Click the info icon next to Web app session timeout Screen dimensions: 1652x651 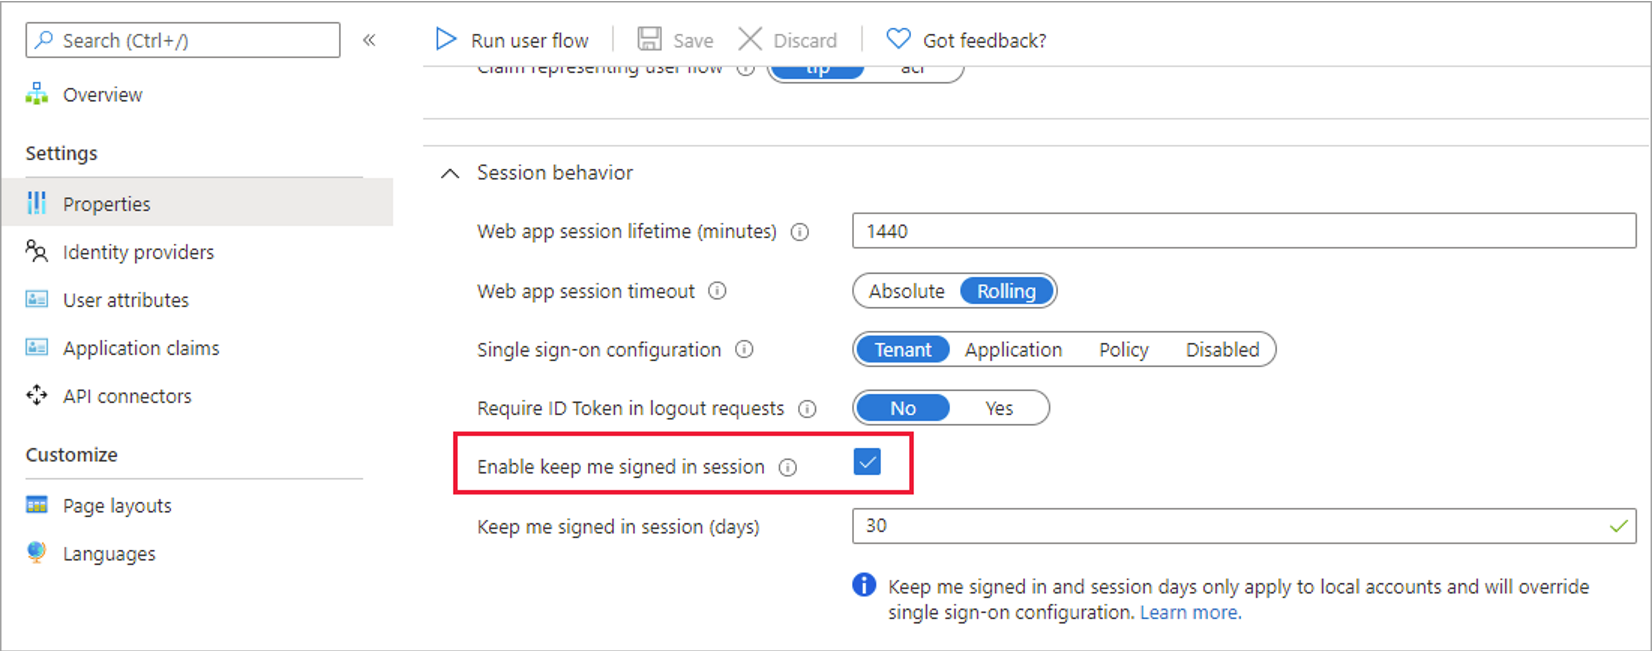click(x=717, y=291)
